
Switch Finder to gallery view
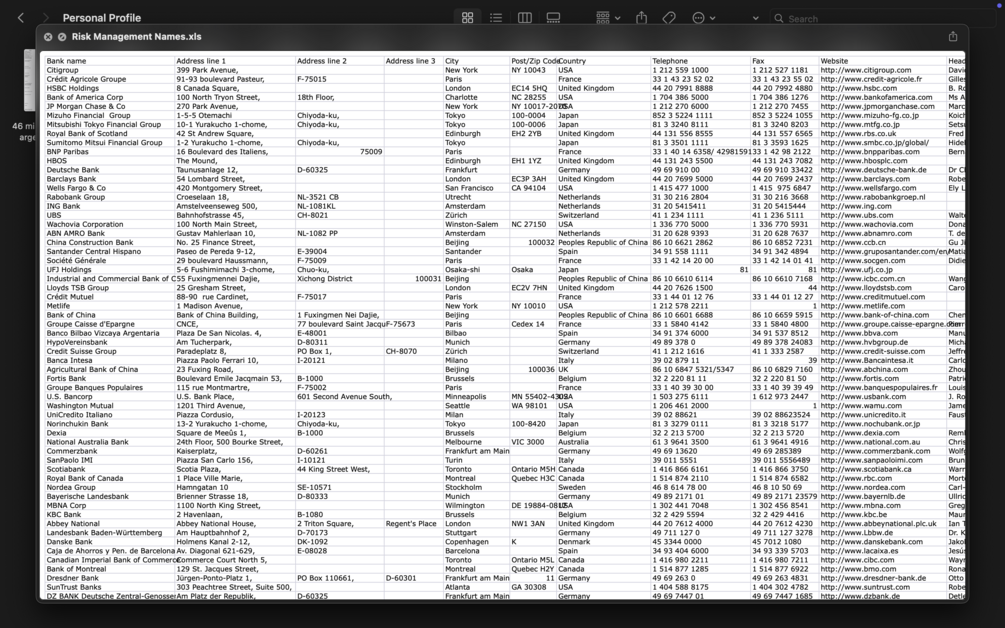pyautogui.click(x=553, y=18)
